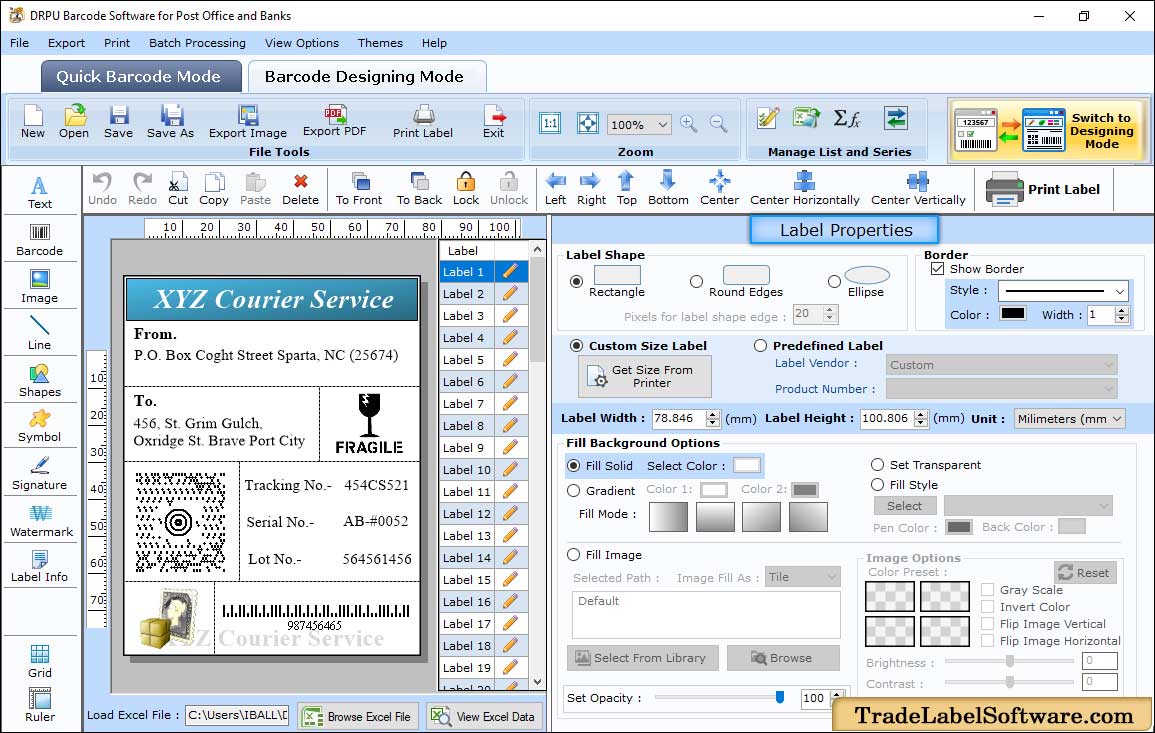Viewport: 1155px width, 733px height.
Task: Select Ellipse label shape
Action: point(834,281)
